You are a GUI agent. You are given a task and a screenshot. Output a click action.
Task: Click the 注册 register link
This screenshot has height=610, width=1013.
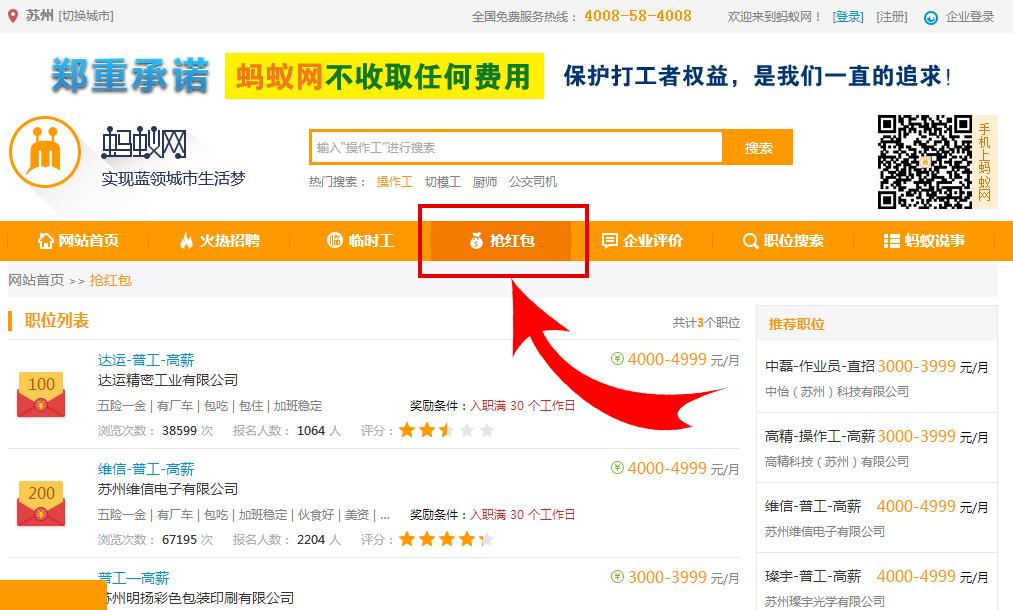pyautogui.click(x=892, y=17)
